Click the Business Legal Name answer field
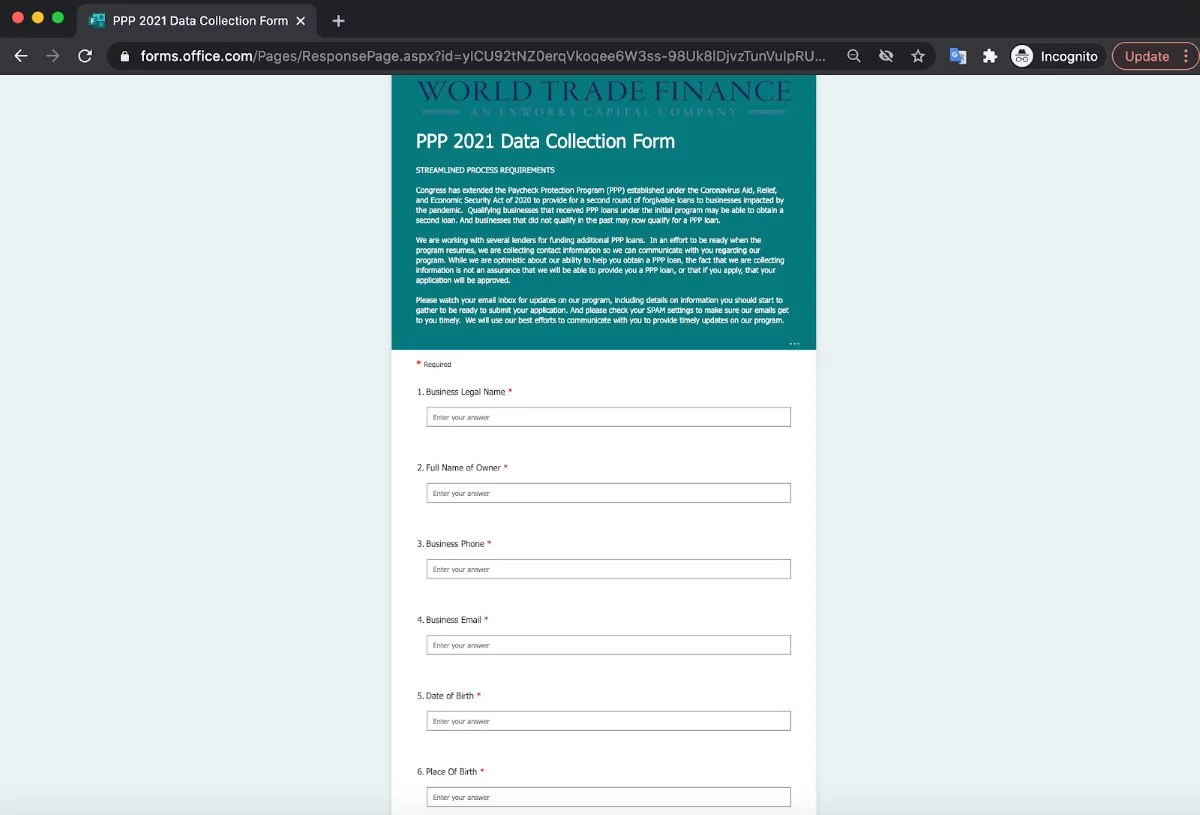This screenshot has width=1200, height=815. pyautogui.click(x=608, y=417)
